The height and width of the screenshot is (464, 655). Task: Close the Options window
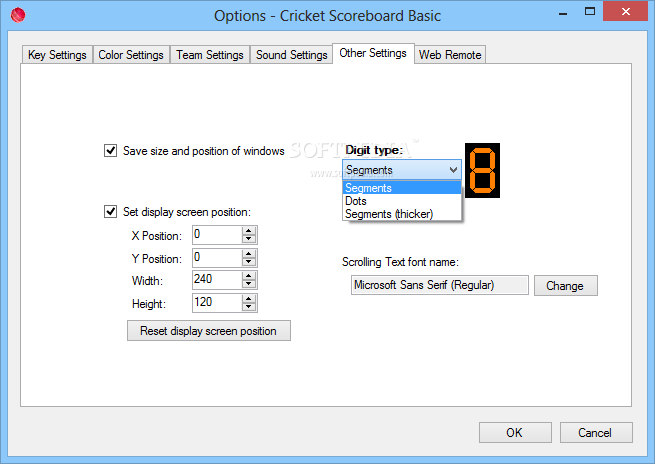click(625, 11)
